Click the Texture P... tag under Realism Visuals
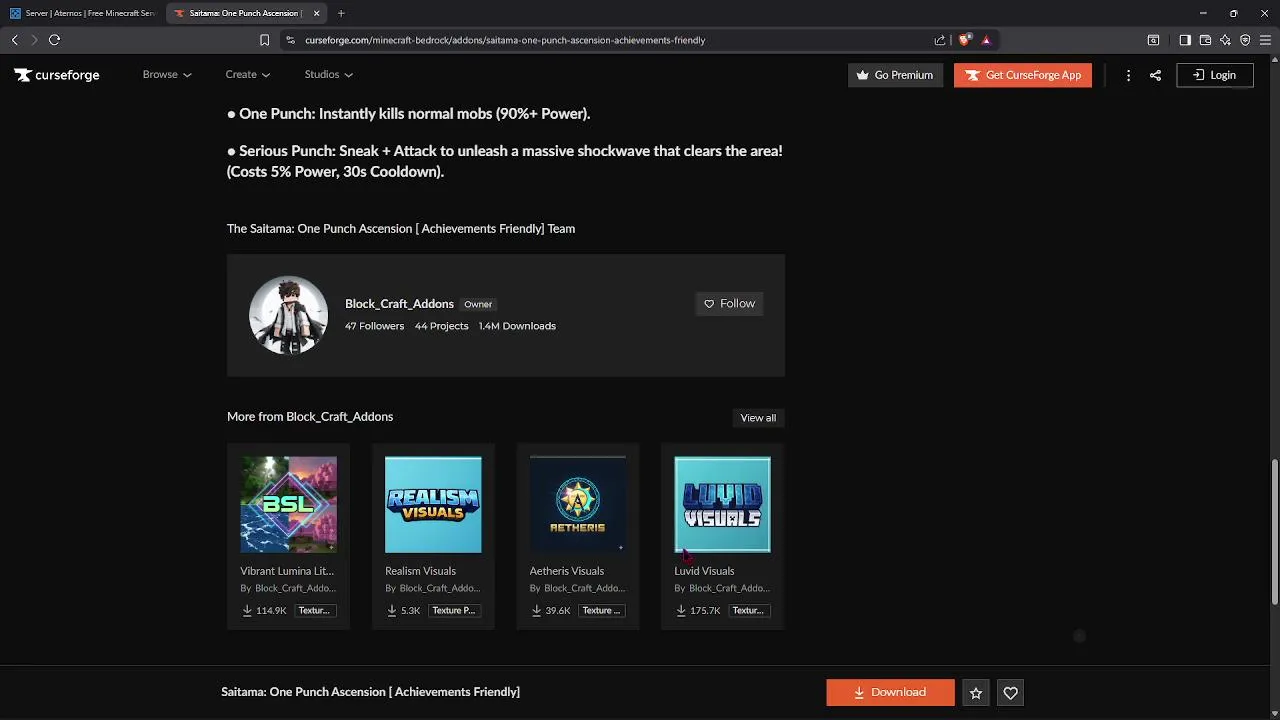Screen dimensions: 1280x720 [x=453, y=610]
